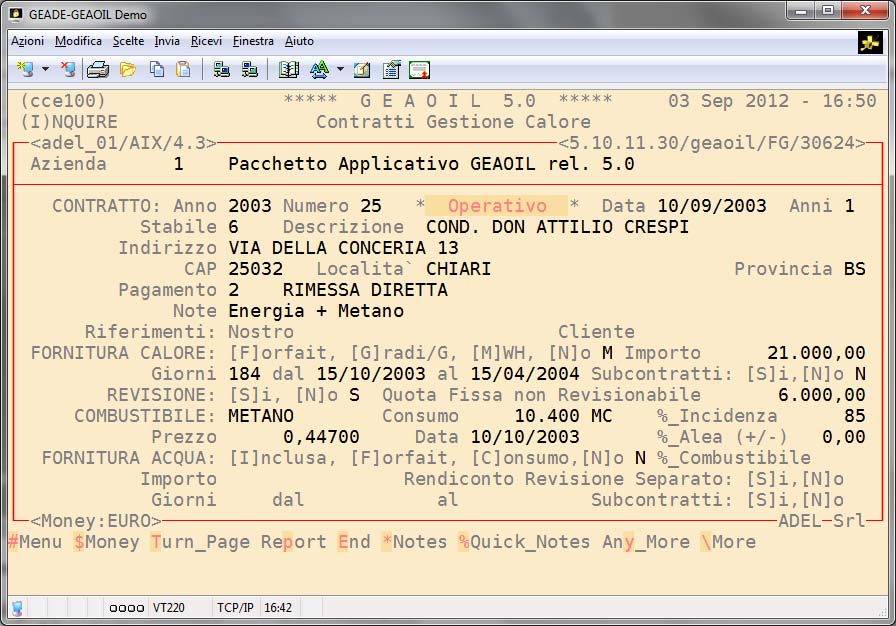Click the disconnect session icon
Image resolution: width=896 pixels, height=626 pixels.
coord(68,70)
